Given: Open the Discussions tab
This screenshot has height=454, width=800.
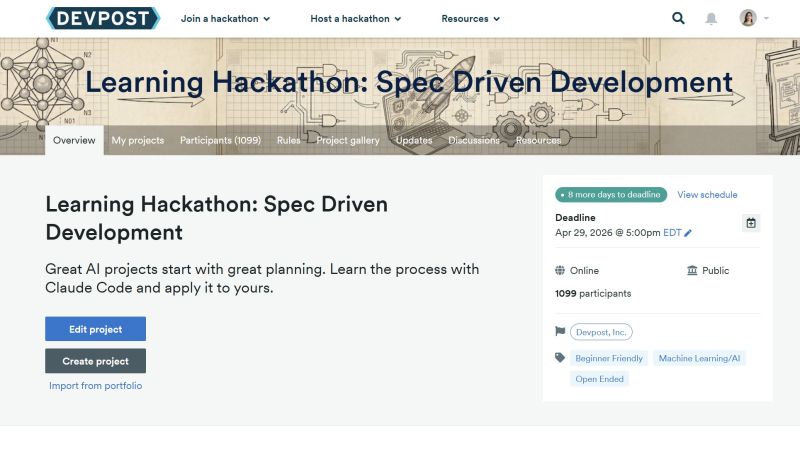Looking at the screenshot, I should [474, 140].
